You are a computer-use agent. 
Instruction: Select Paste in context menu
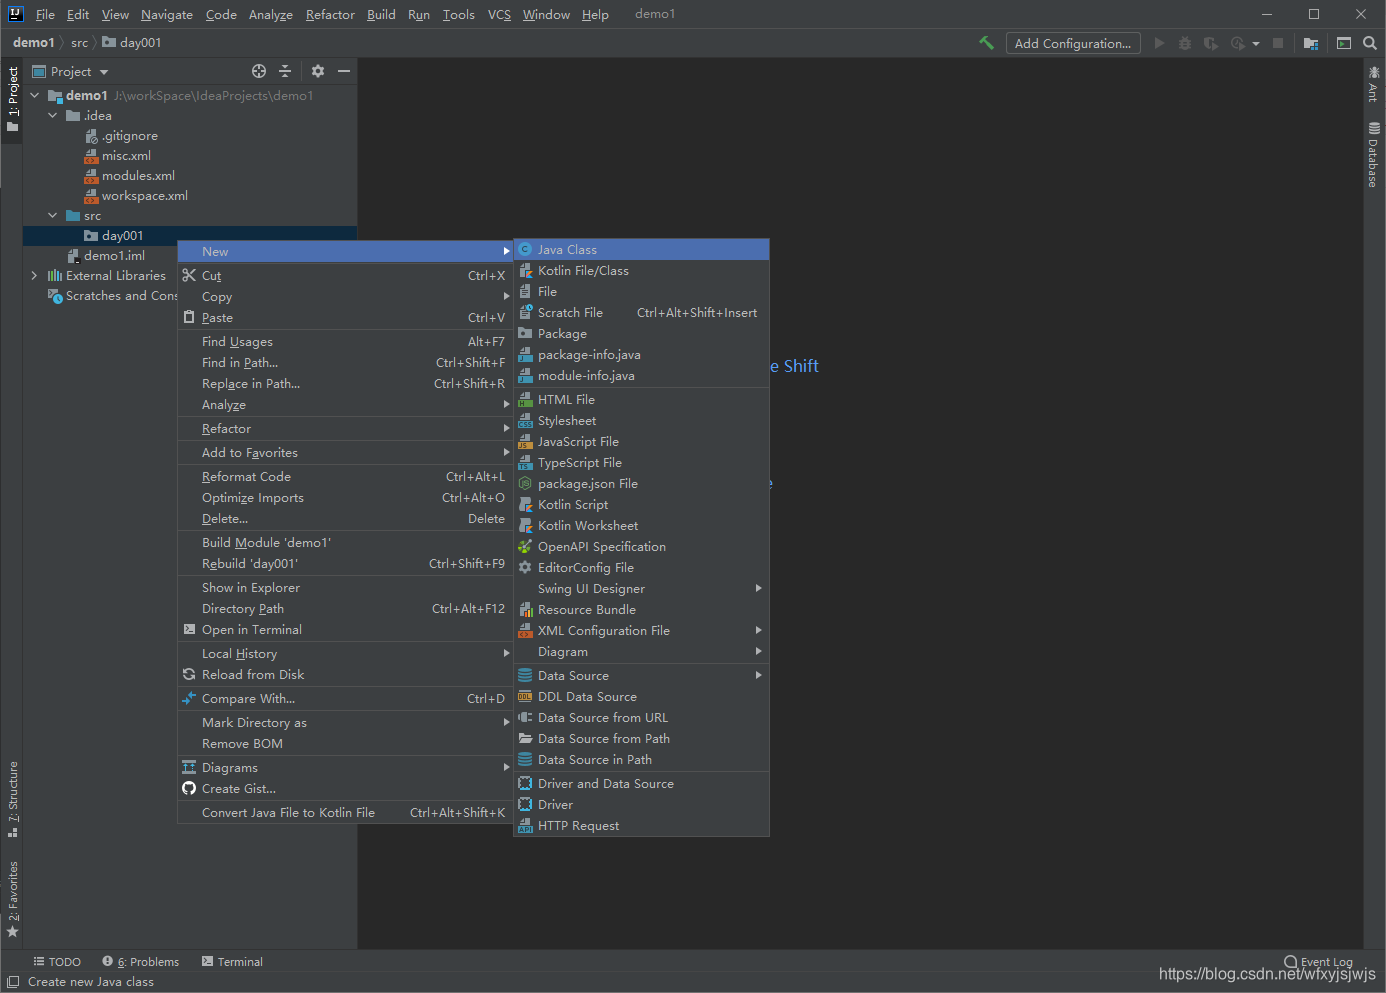345,318
